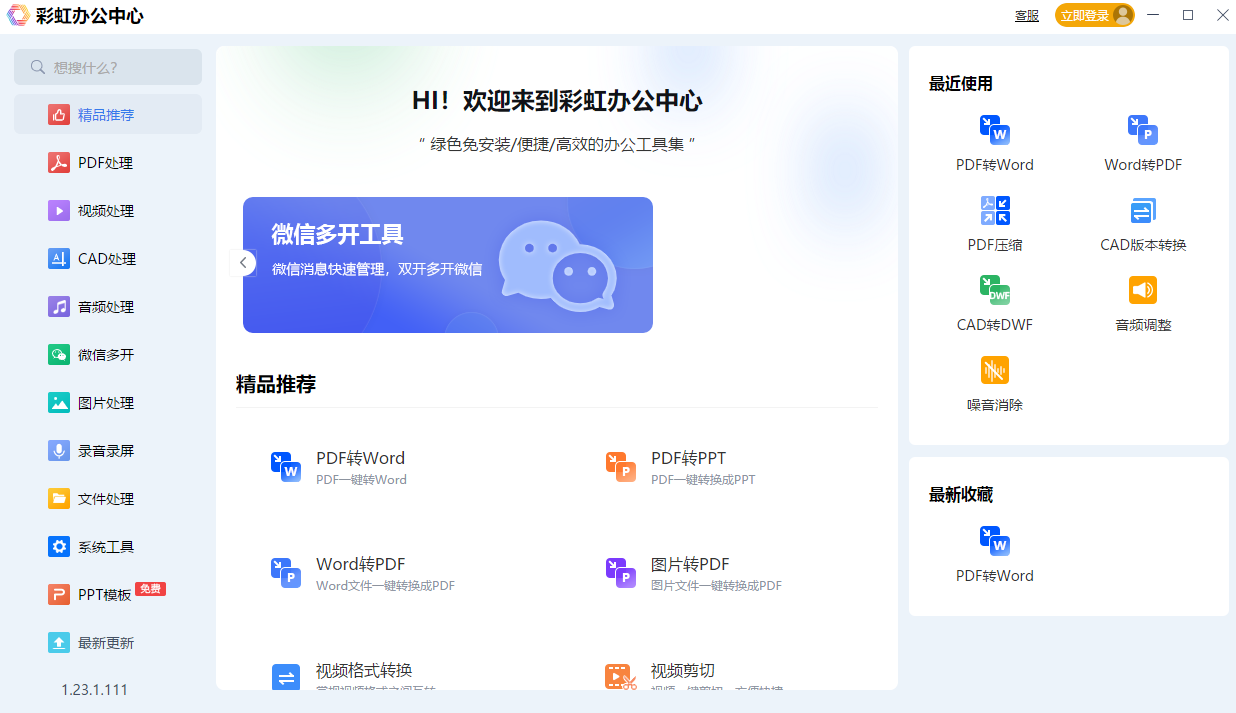This screenshot has width=1236, height=713.
Task: Open PDF压缩 icon in recent tools
Action: (995, 211)
